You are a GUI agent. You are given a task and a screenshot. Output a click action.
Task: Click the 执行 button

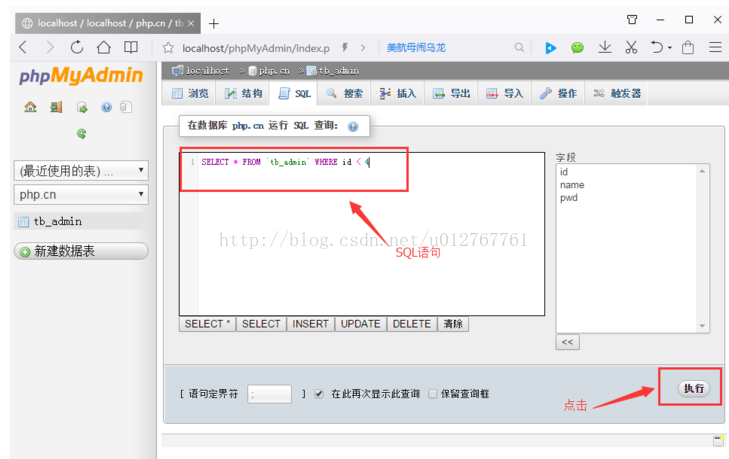coord(694,388)
